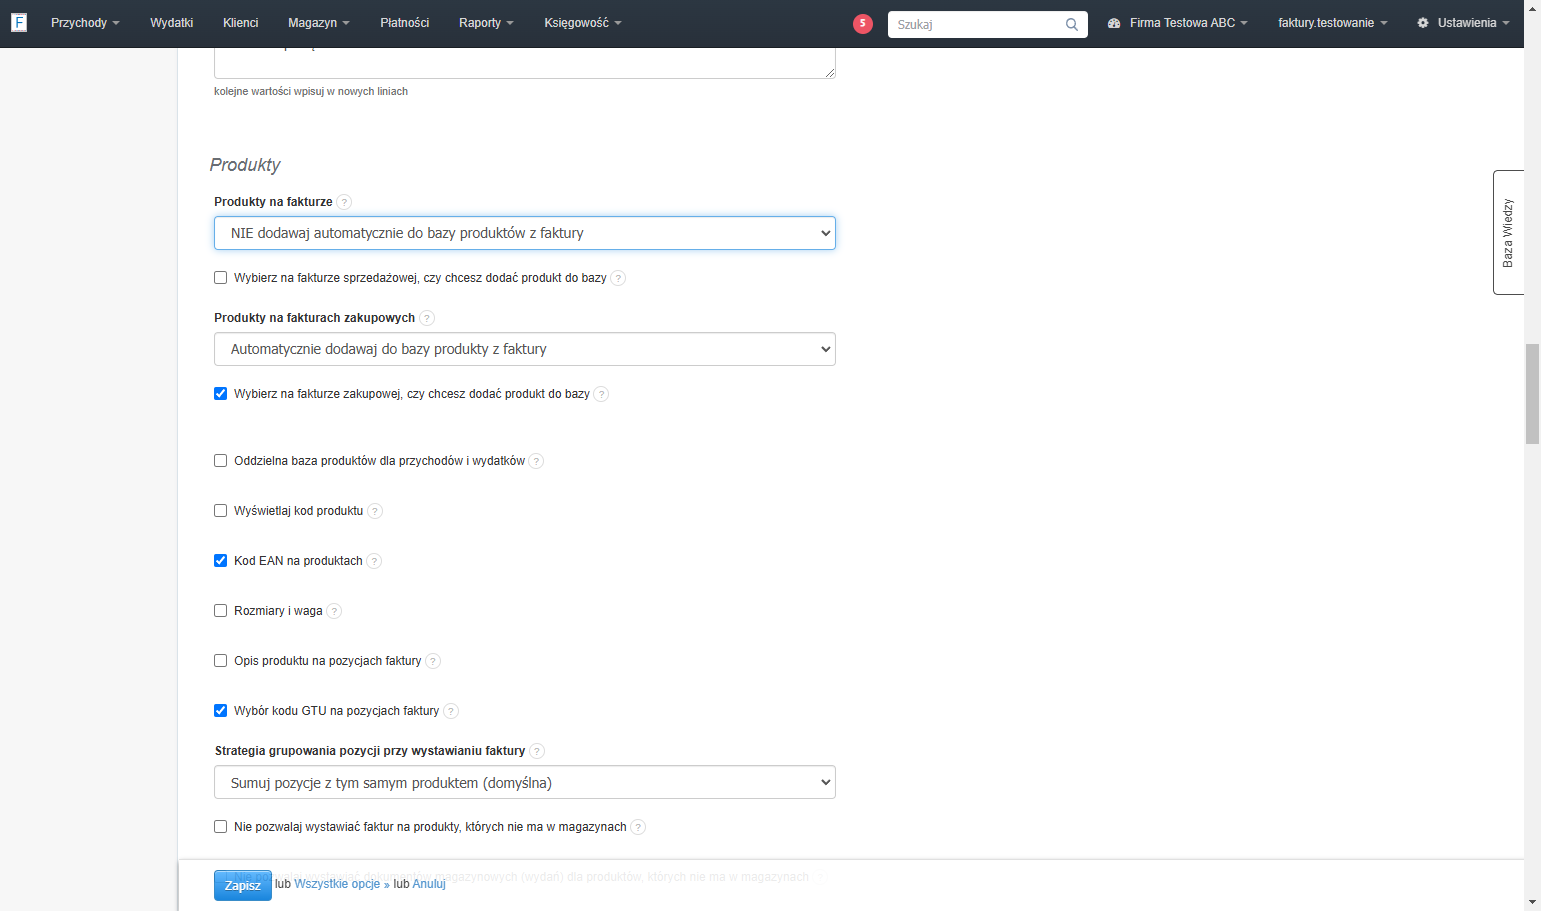Screen dimensions: 1541x911
Task: Open the notifications badge showing 5
Action: point(863,24)
